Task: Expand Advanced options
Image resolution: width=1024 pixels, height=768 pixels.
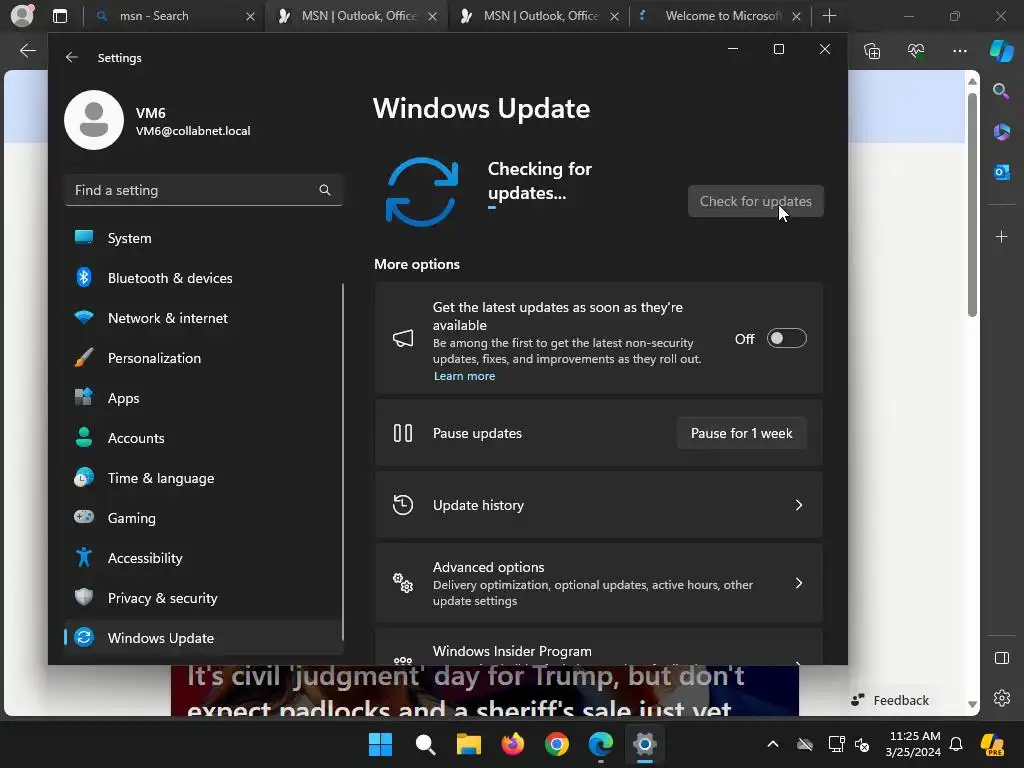Action: point(598,583)
